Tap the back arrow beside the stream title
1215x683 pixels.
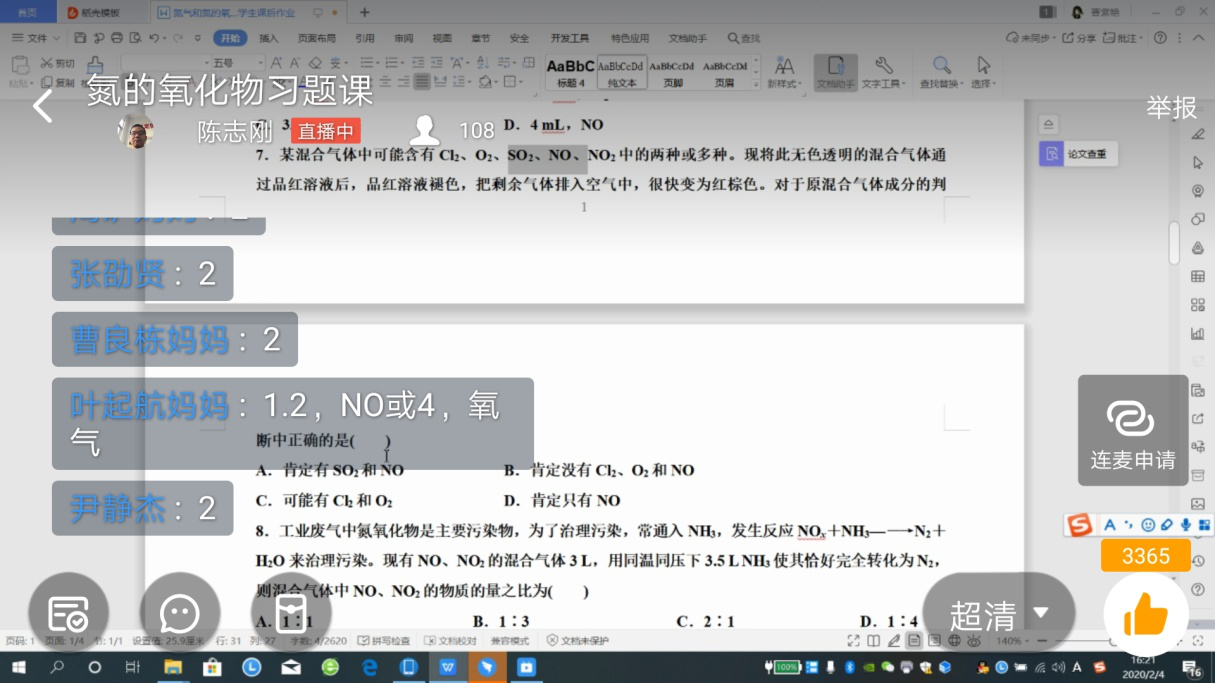pyautogui.click(x=42, y=106)
